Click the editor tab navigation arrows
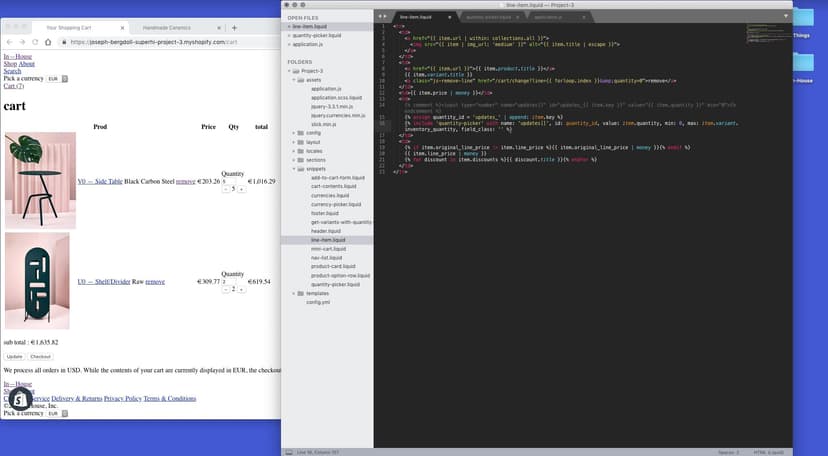This screenshot has height=456, width=828. click(x=383, y=17)
